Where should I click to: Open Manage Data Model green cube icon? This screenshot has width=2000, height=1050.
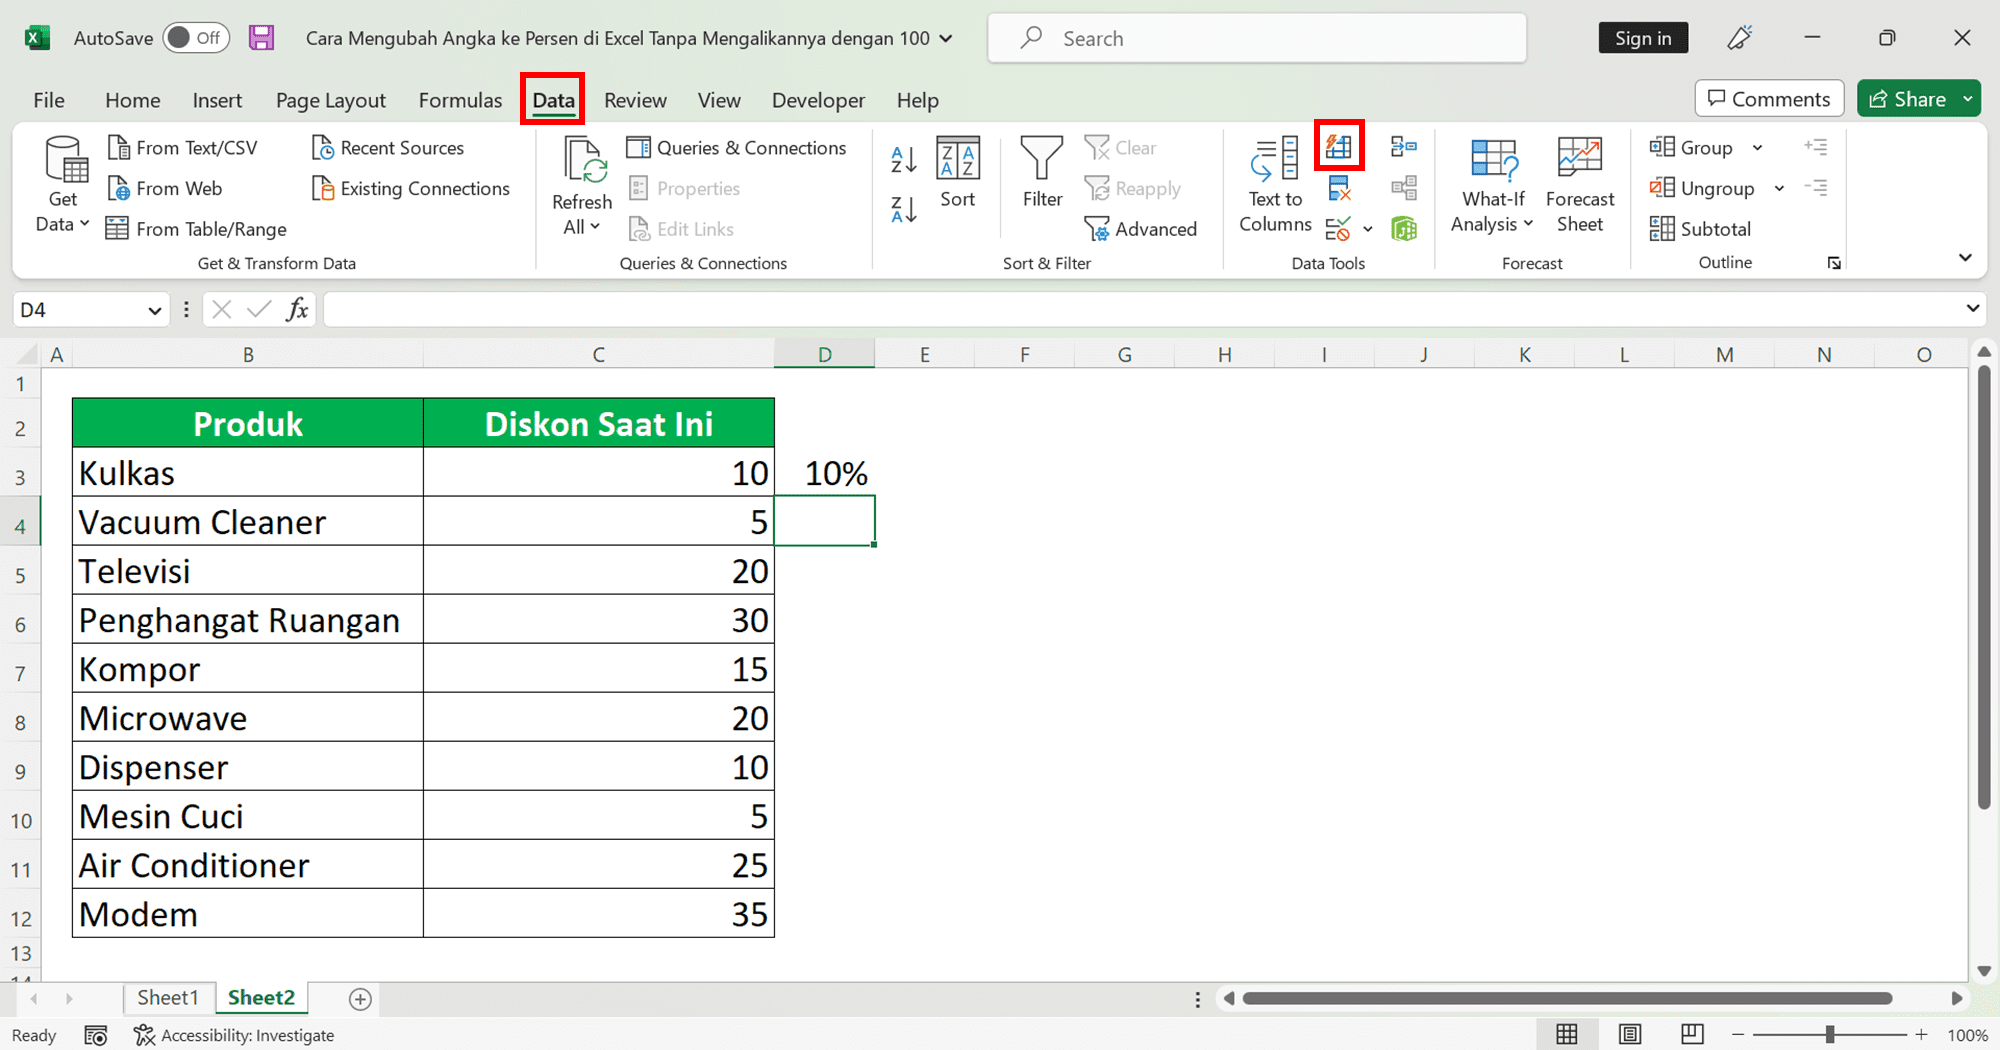pyautogui.click(x=1404, y=229)
